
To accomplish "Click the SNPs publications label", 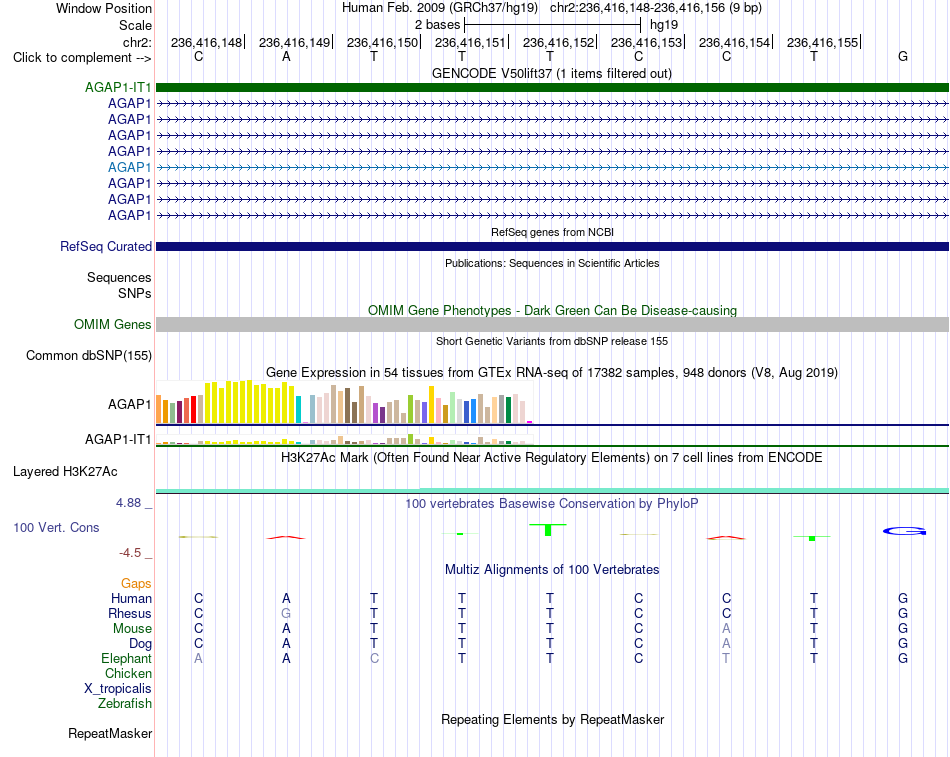I will 135,293.
